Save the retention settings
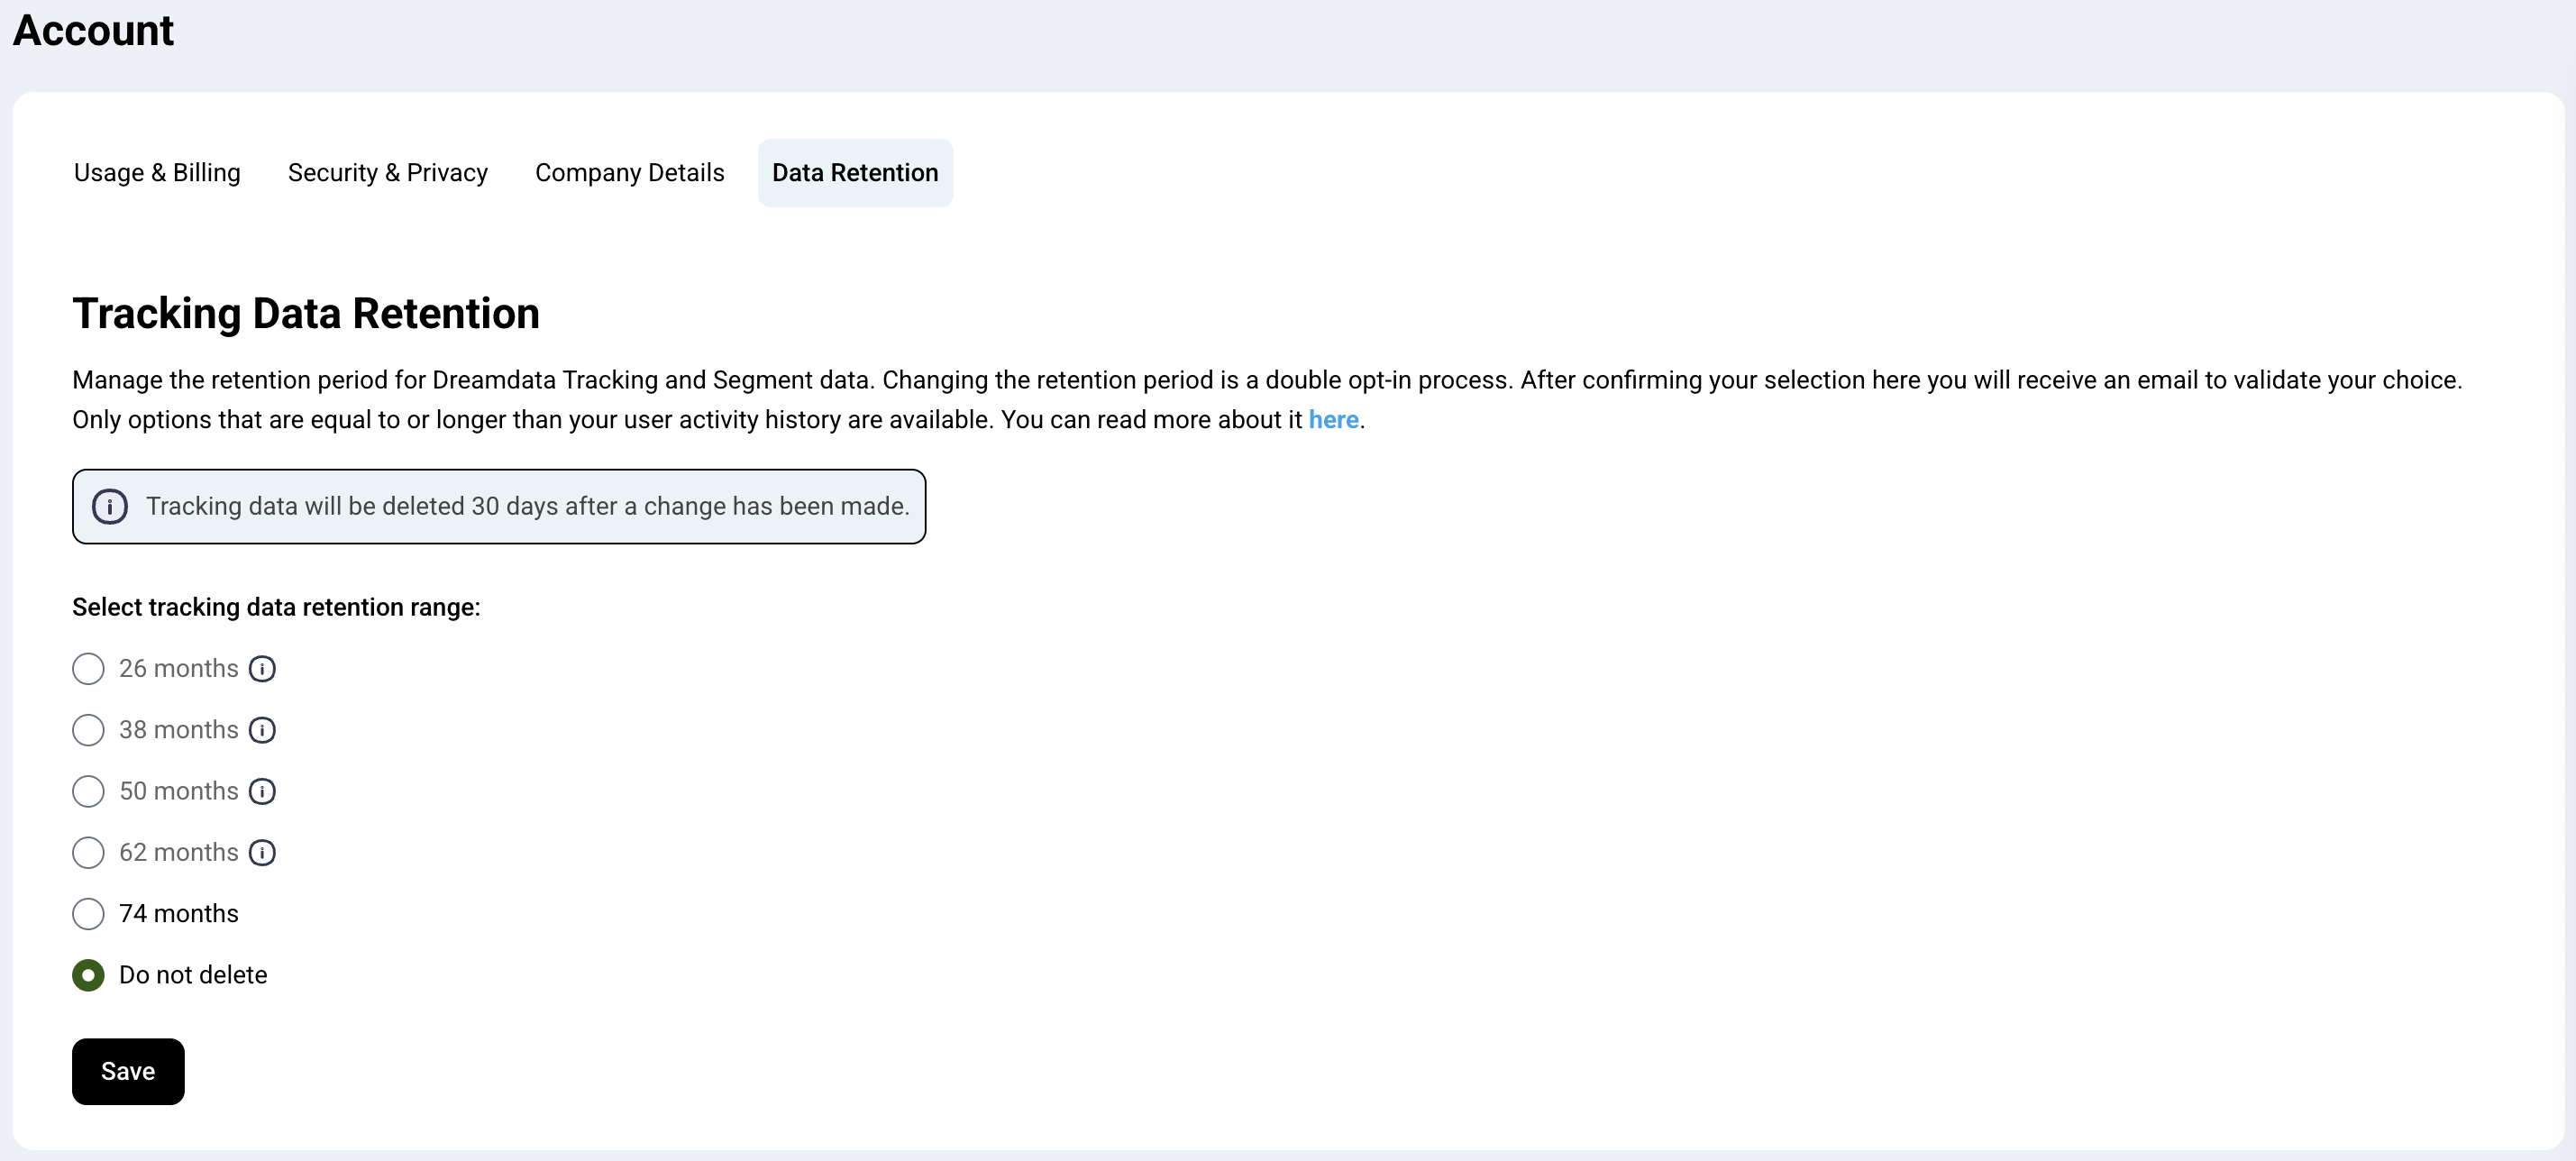 click(128, 1071)
